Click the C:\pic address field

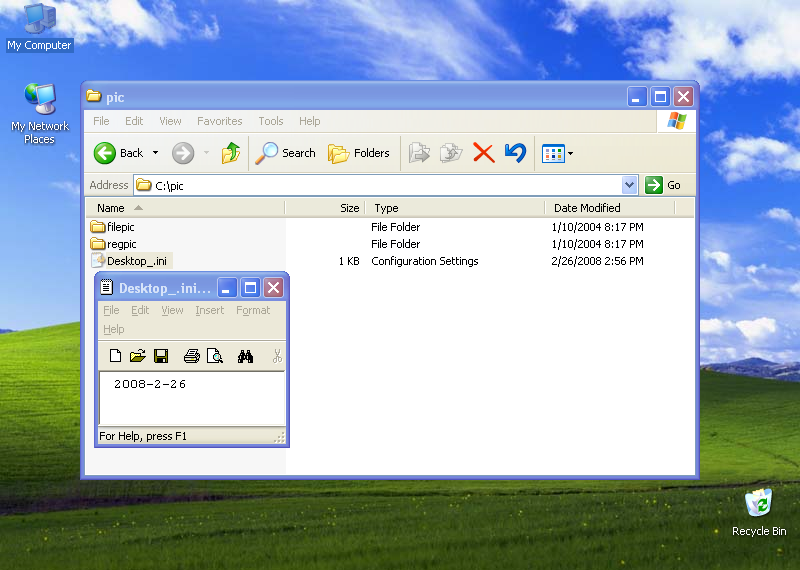[x=378, y=185]
